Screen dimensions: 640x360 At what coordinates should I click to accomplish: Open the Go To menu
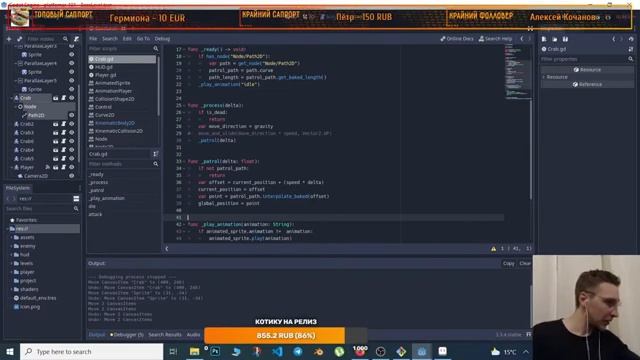pos(143,39)
